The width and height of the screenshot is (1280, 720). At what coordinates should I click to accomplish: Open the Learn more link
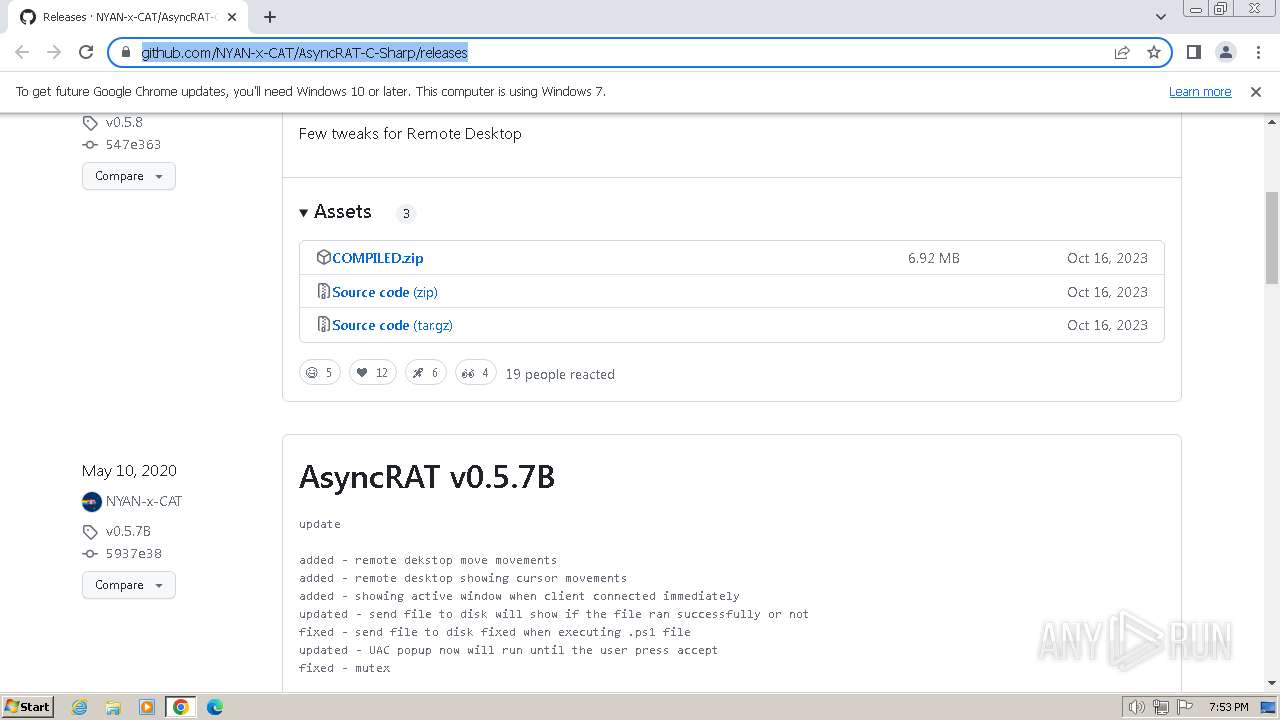click(x=1200, y=91)
